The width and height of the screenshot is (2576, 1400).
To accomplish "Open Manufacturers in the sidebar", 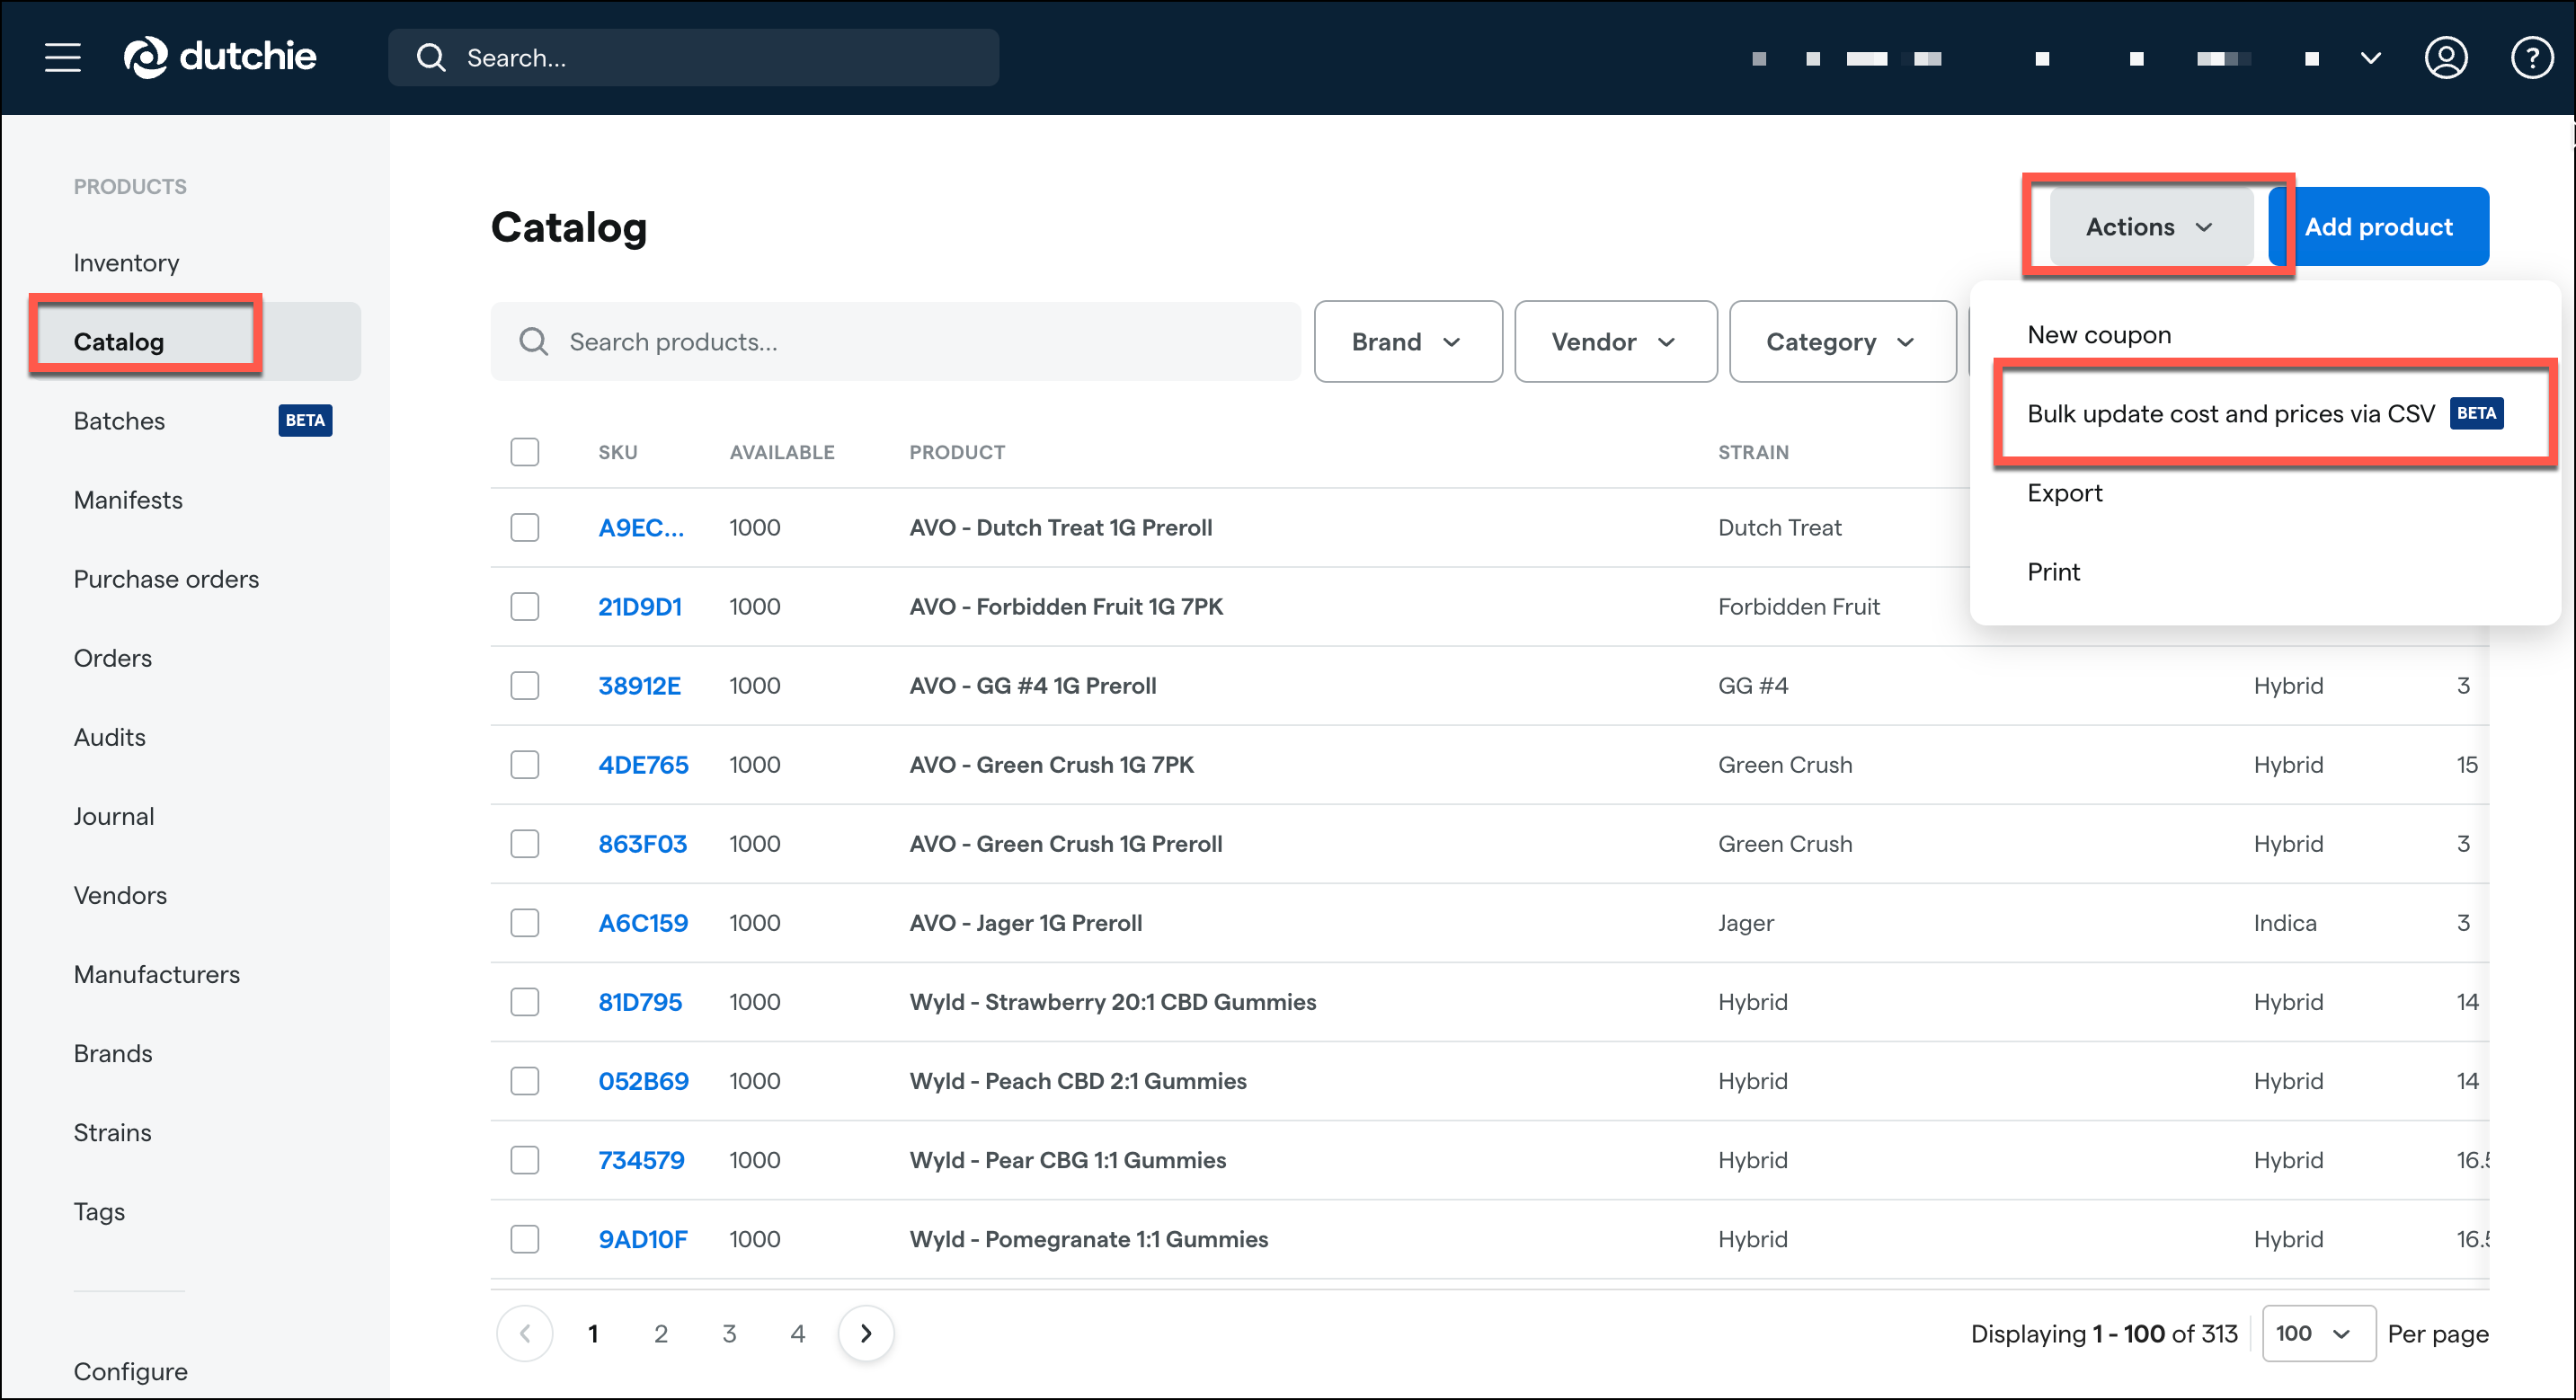I will point(157,973).
